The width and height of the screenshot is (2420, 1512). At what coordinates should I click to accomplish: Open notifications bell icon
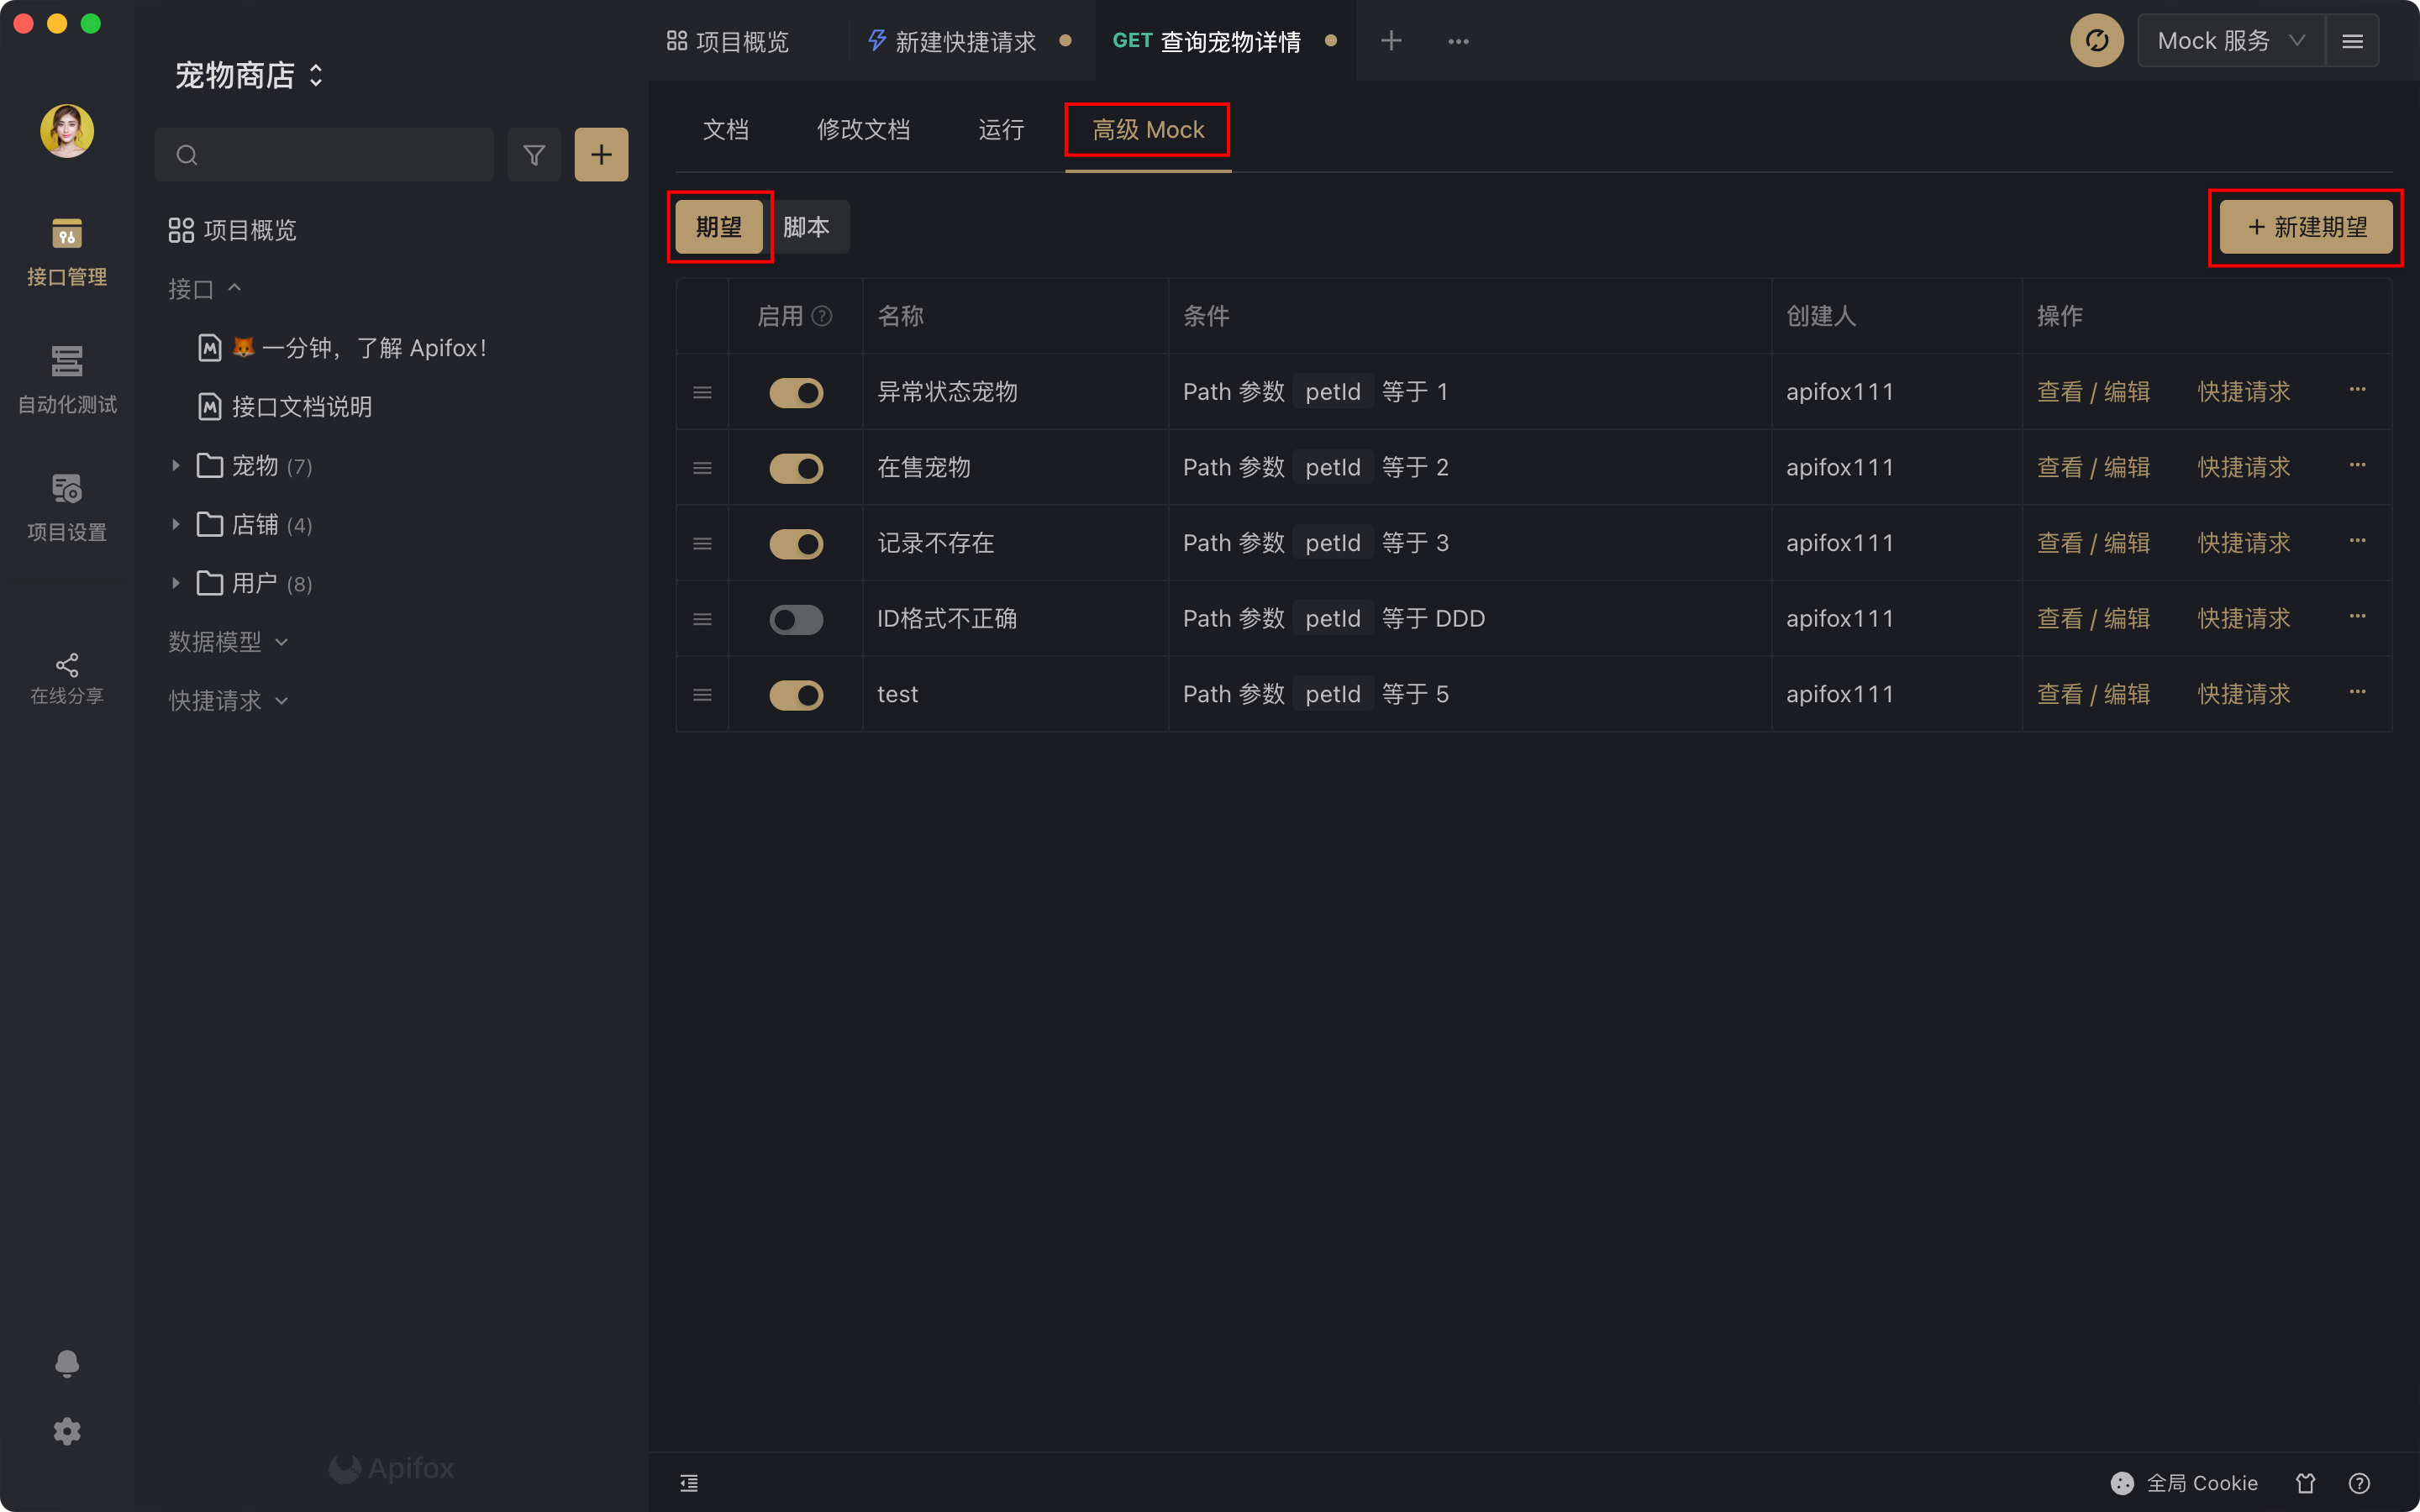pos(67,1364)
